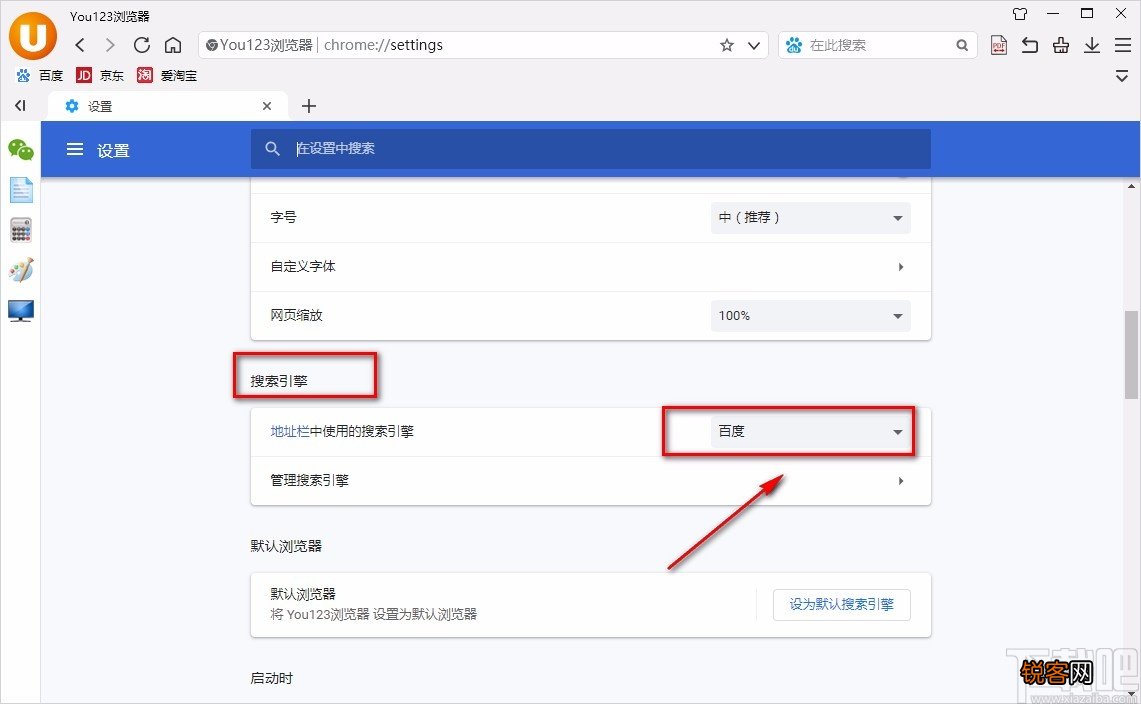Open a new tab with the plus button
The image size is (1141, 704).
[x=309, y=106]
